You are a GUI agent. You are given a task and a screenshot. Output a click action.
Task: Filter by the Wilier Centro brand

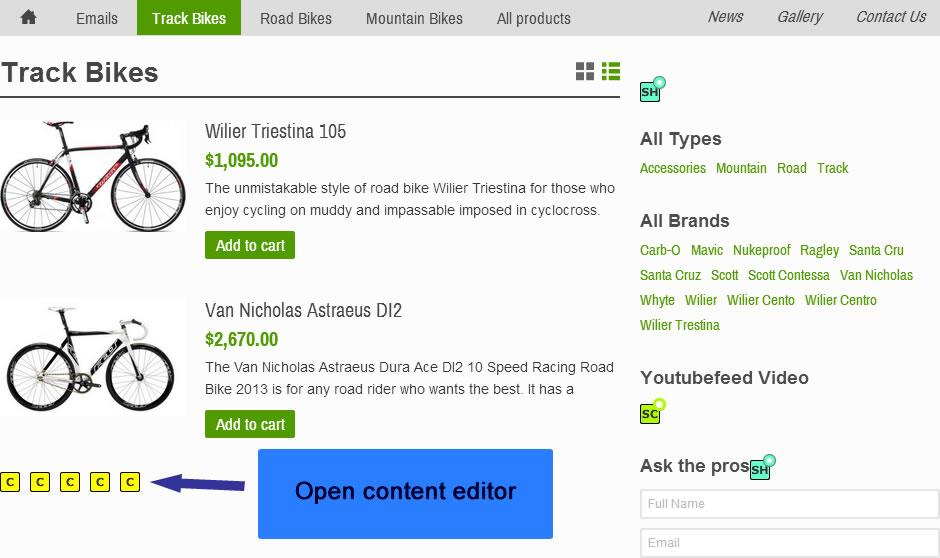pos(840,300)
